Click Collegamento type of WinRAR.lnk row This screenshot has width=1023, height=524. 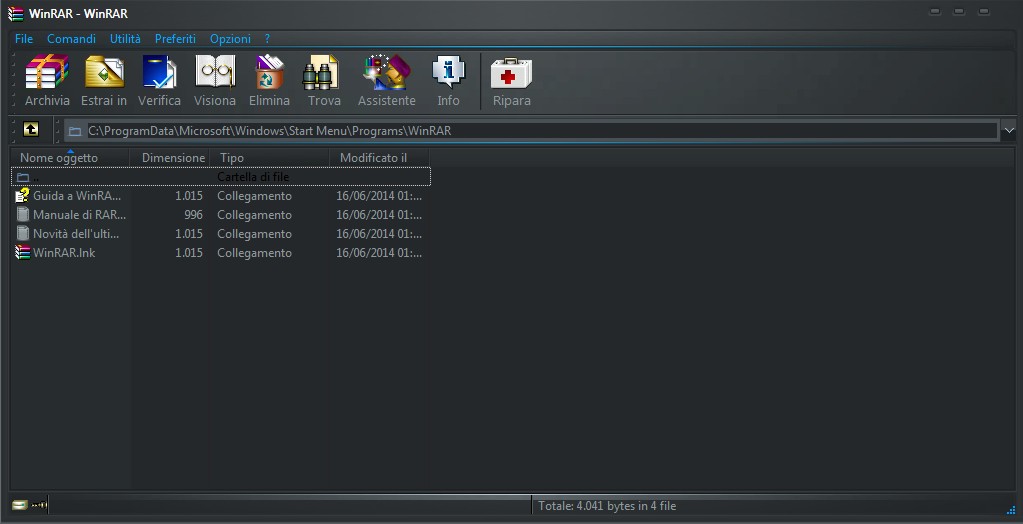click(x=254, y=253)
